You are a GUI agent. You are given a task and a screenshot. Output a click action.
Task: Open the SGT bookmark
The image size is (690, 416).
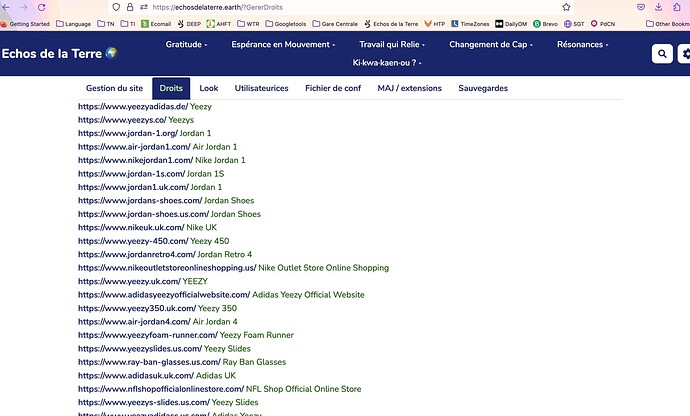coord(574,24)
